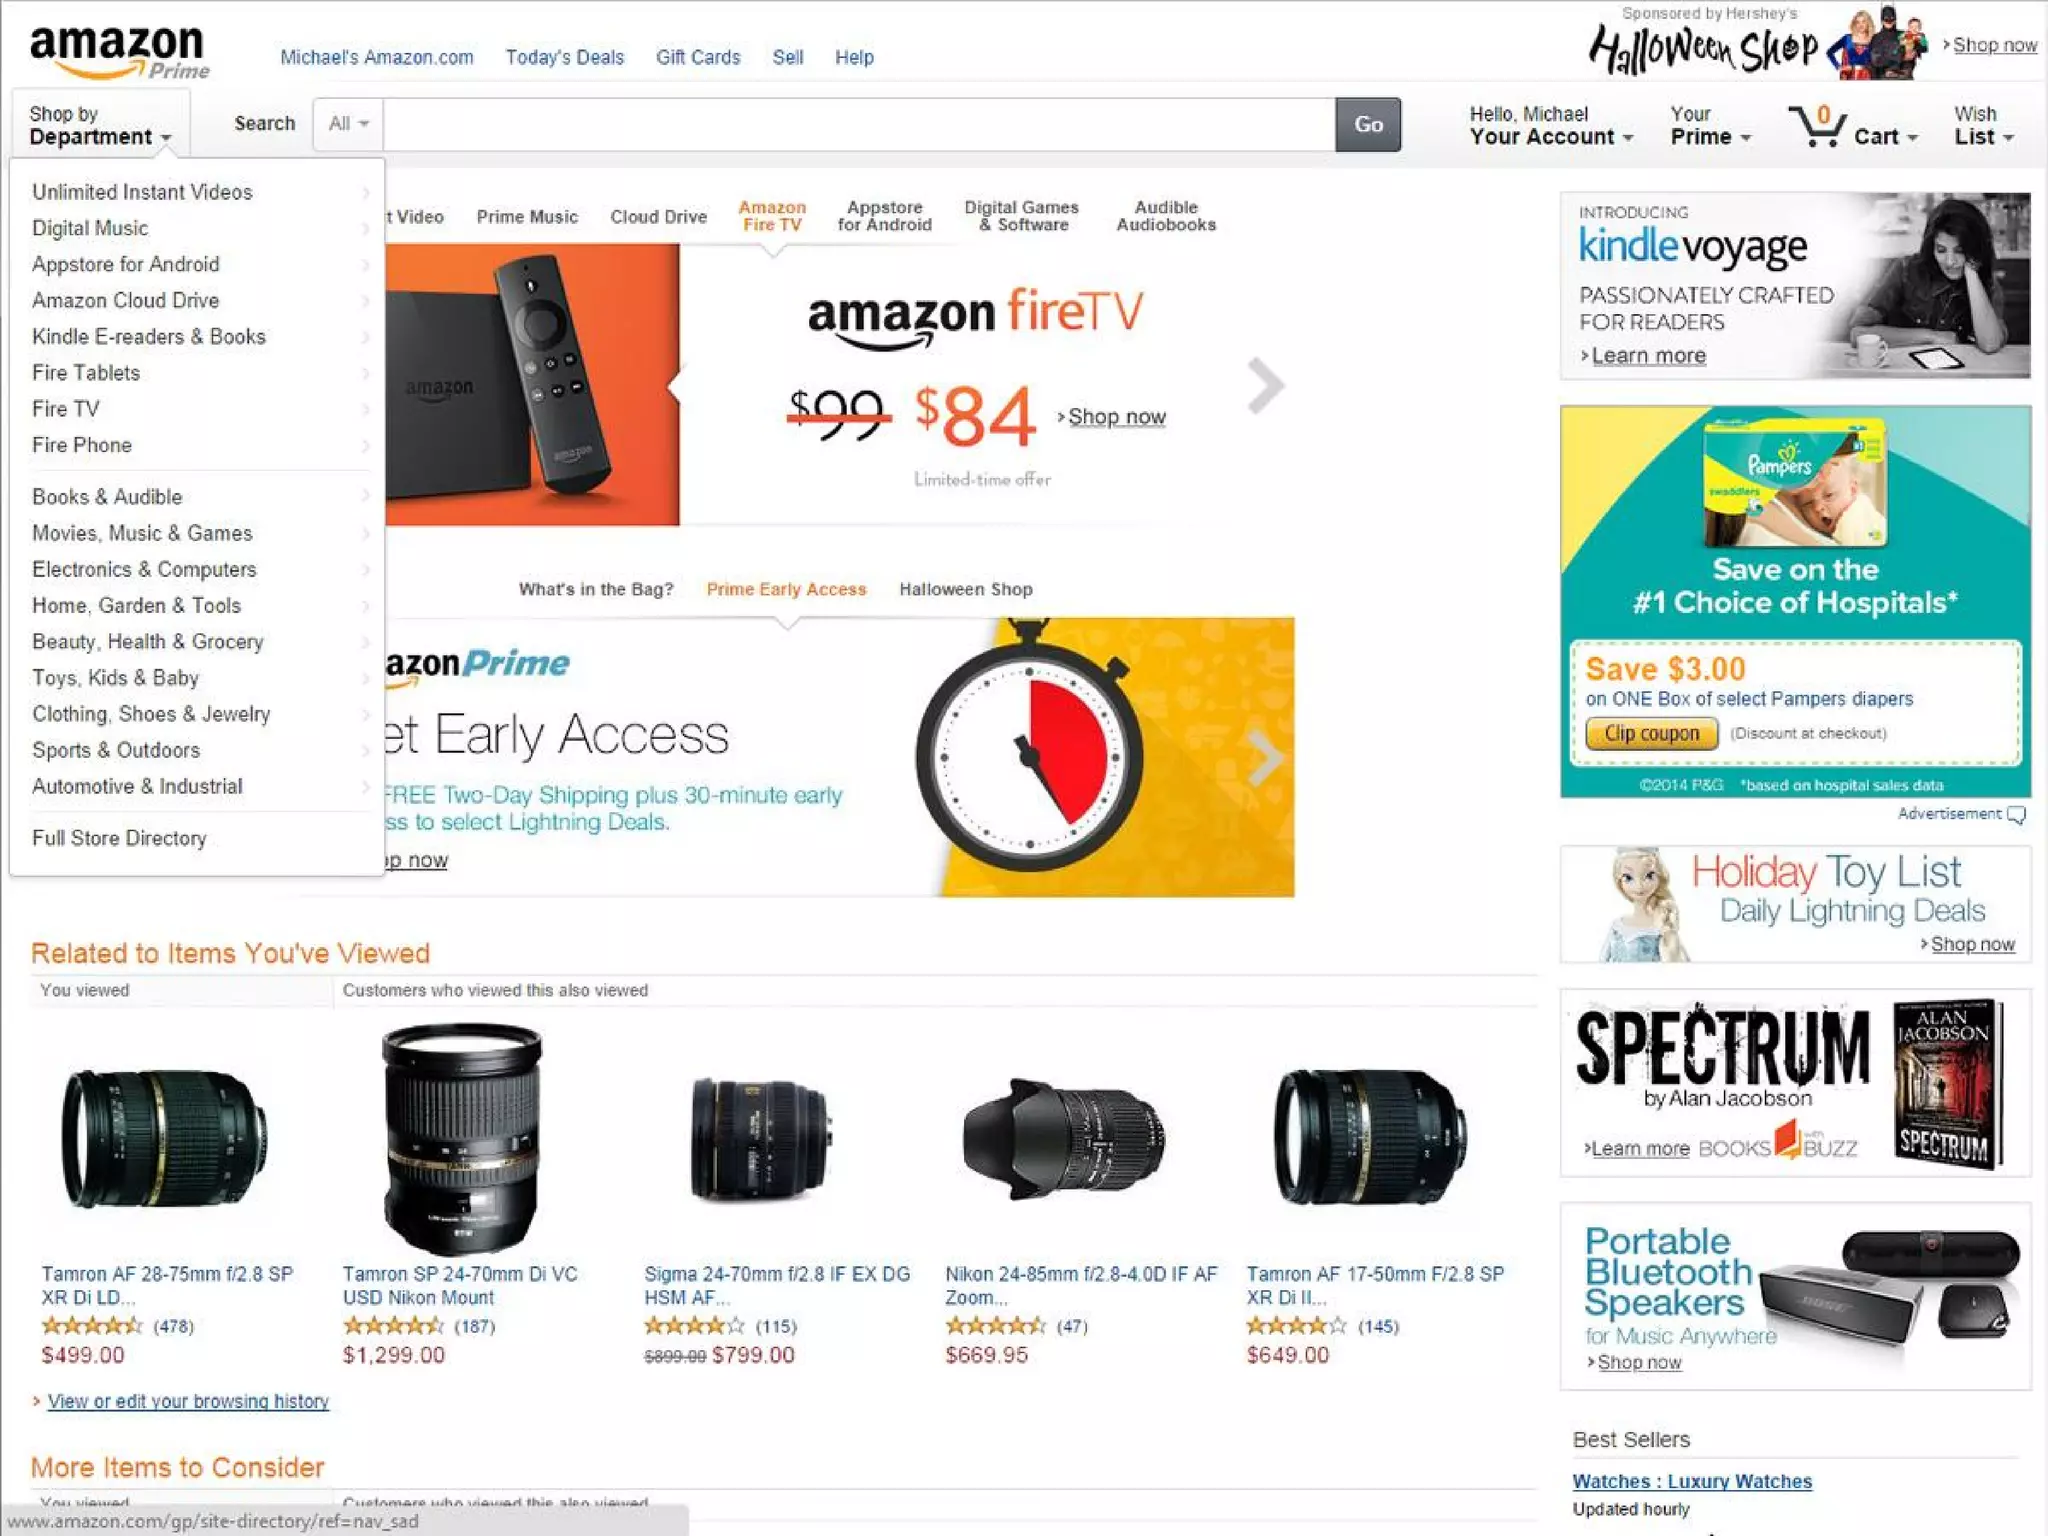
Task: Clip the Pampers coupon
Action: coord(1651,734)
